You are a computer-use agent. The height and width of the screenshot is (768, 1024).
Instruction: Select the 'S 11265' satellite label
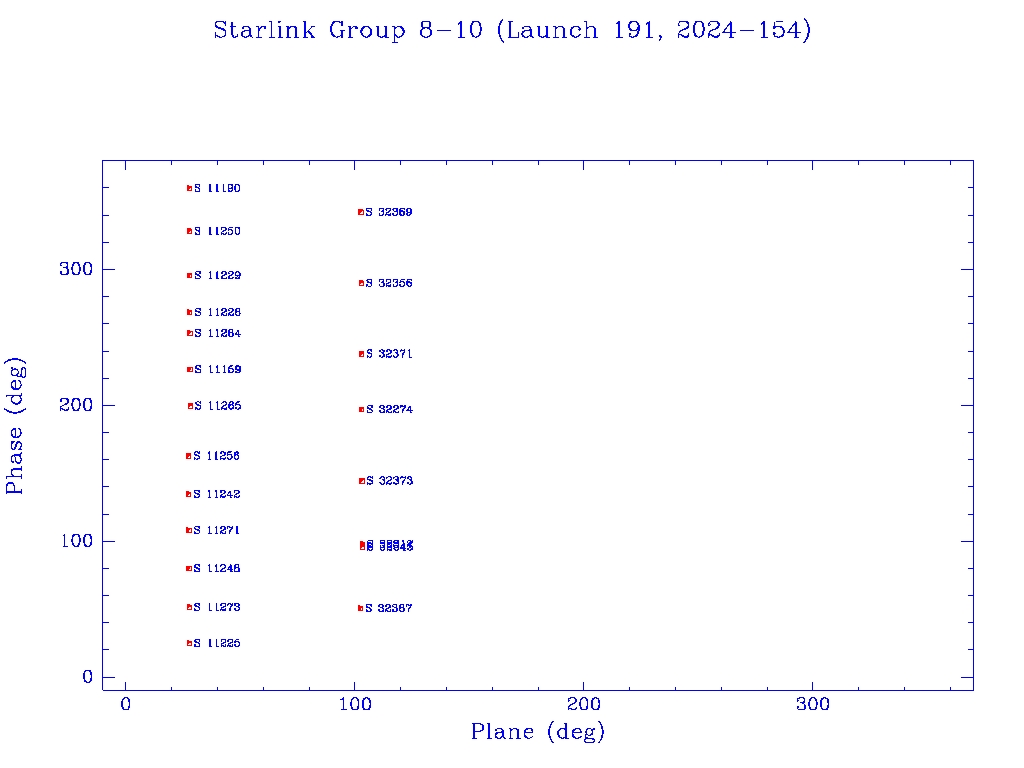point(218,406)
